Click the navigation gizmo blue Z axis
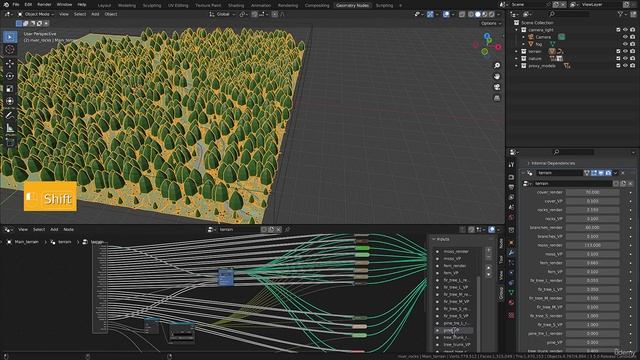 click(x=487, y=36)
